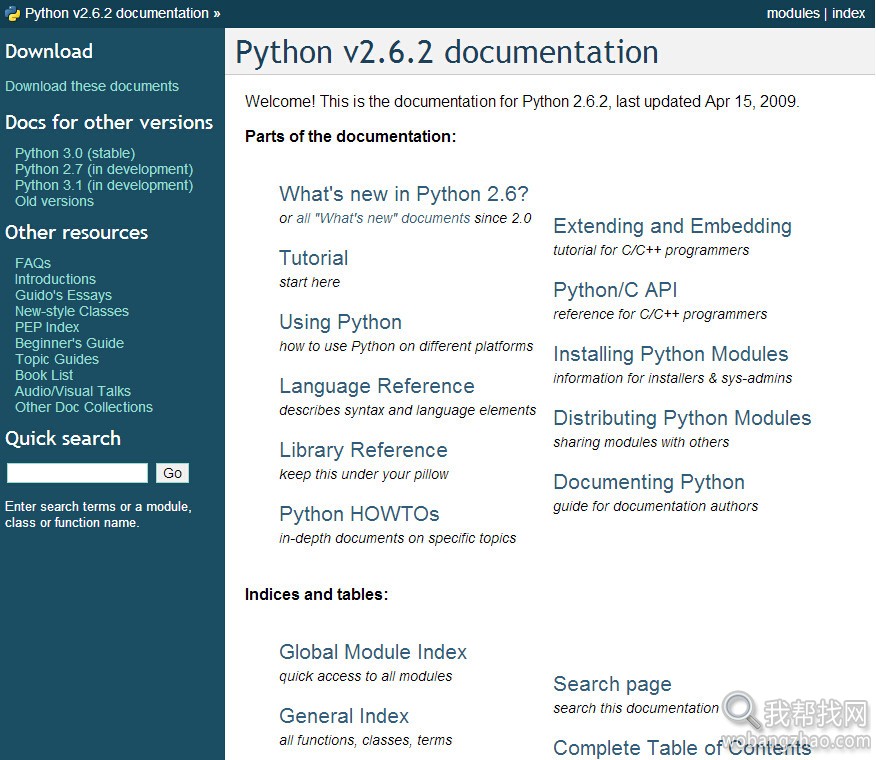Viewport: 876px width, 760px height.
Task: Open Language Reference
Action: point(377,386)
